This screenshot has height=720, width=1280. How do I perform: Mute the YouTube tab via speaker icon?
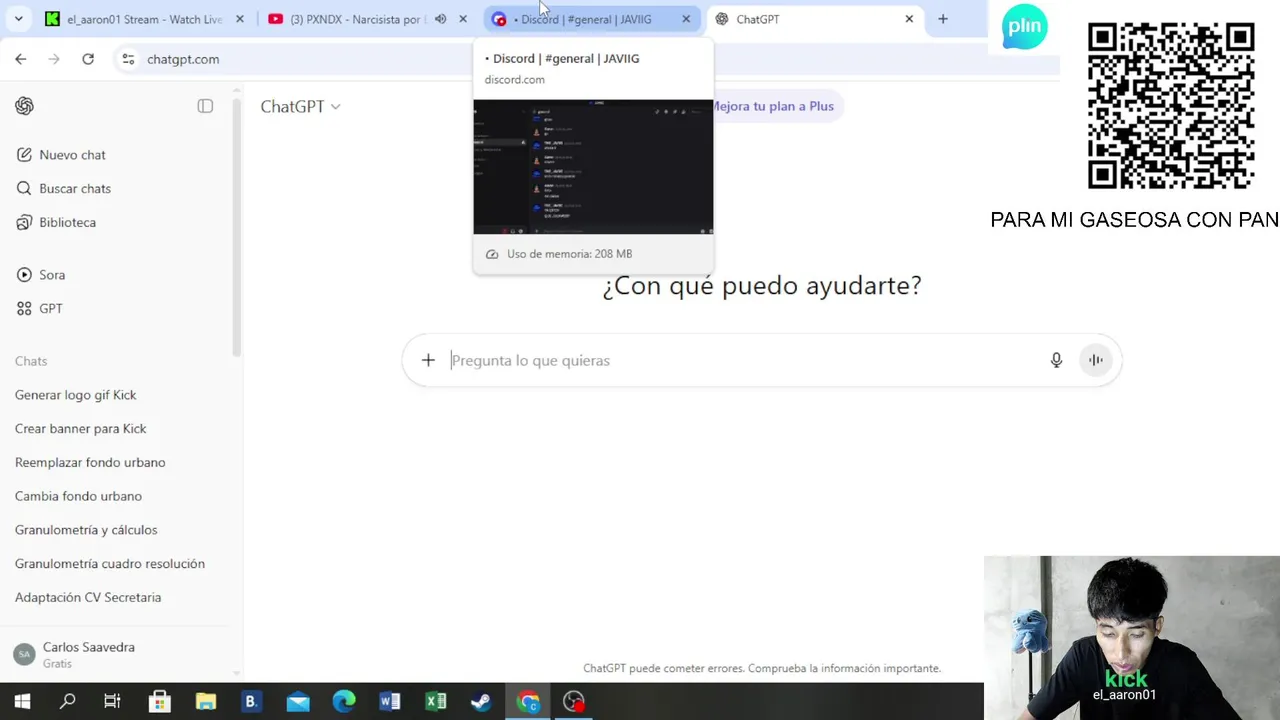pyautogui.click(x=440, y=19)
